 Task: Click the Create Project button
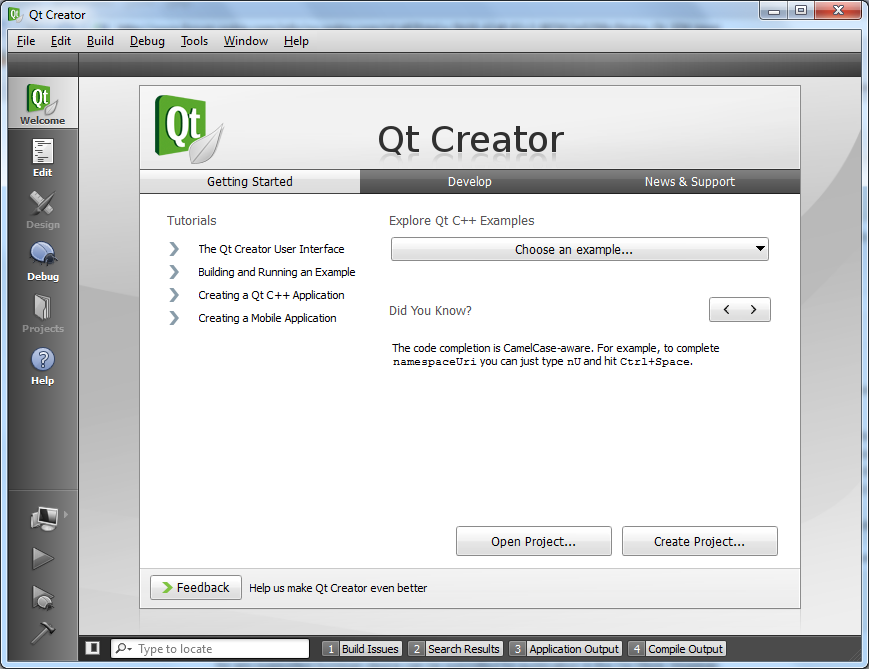(x=699, y=541)
